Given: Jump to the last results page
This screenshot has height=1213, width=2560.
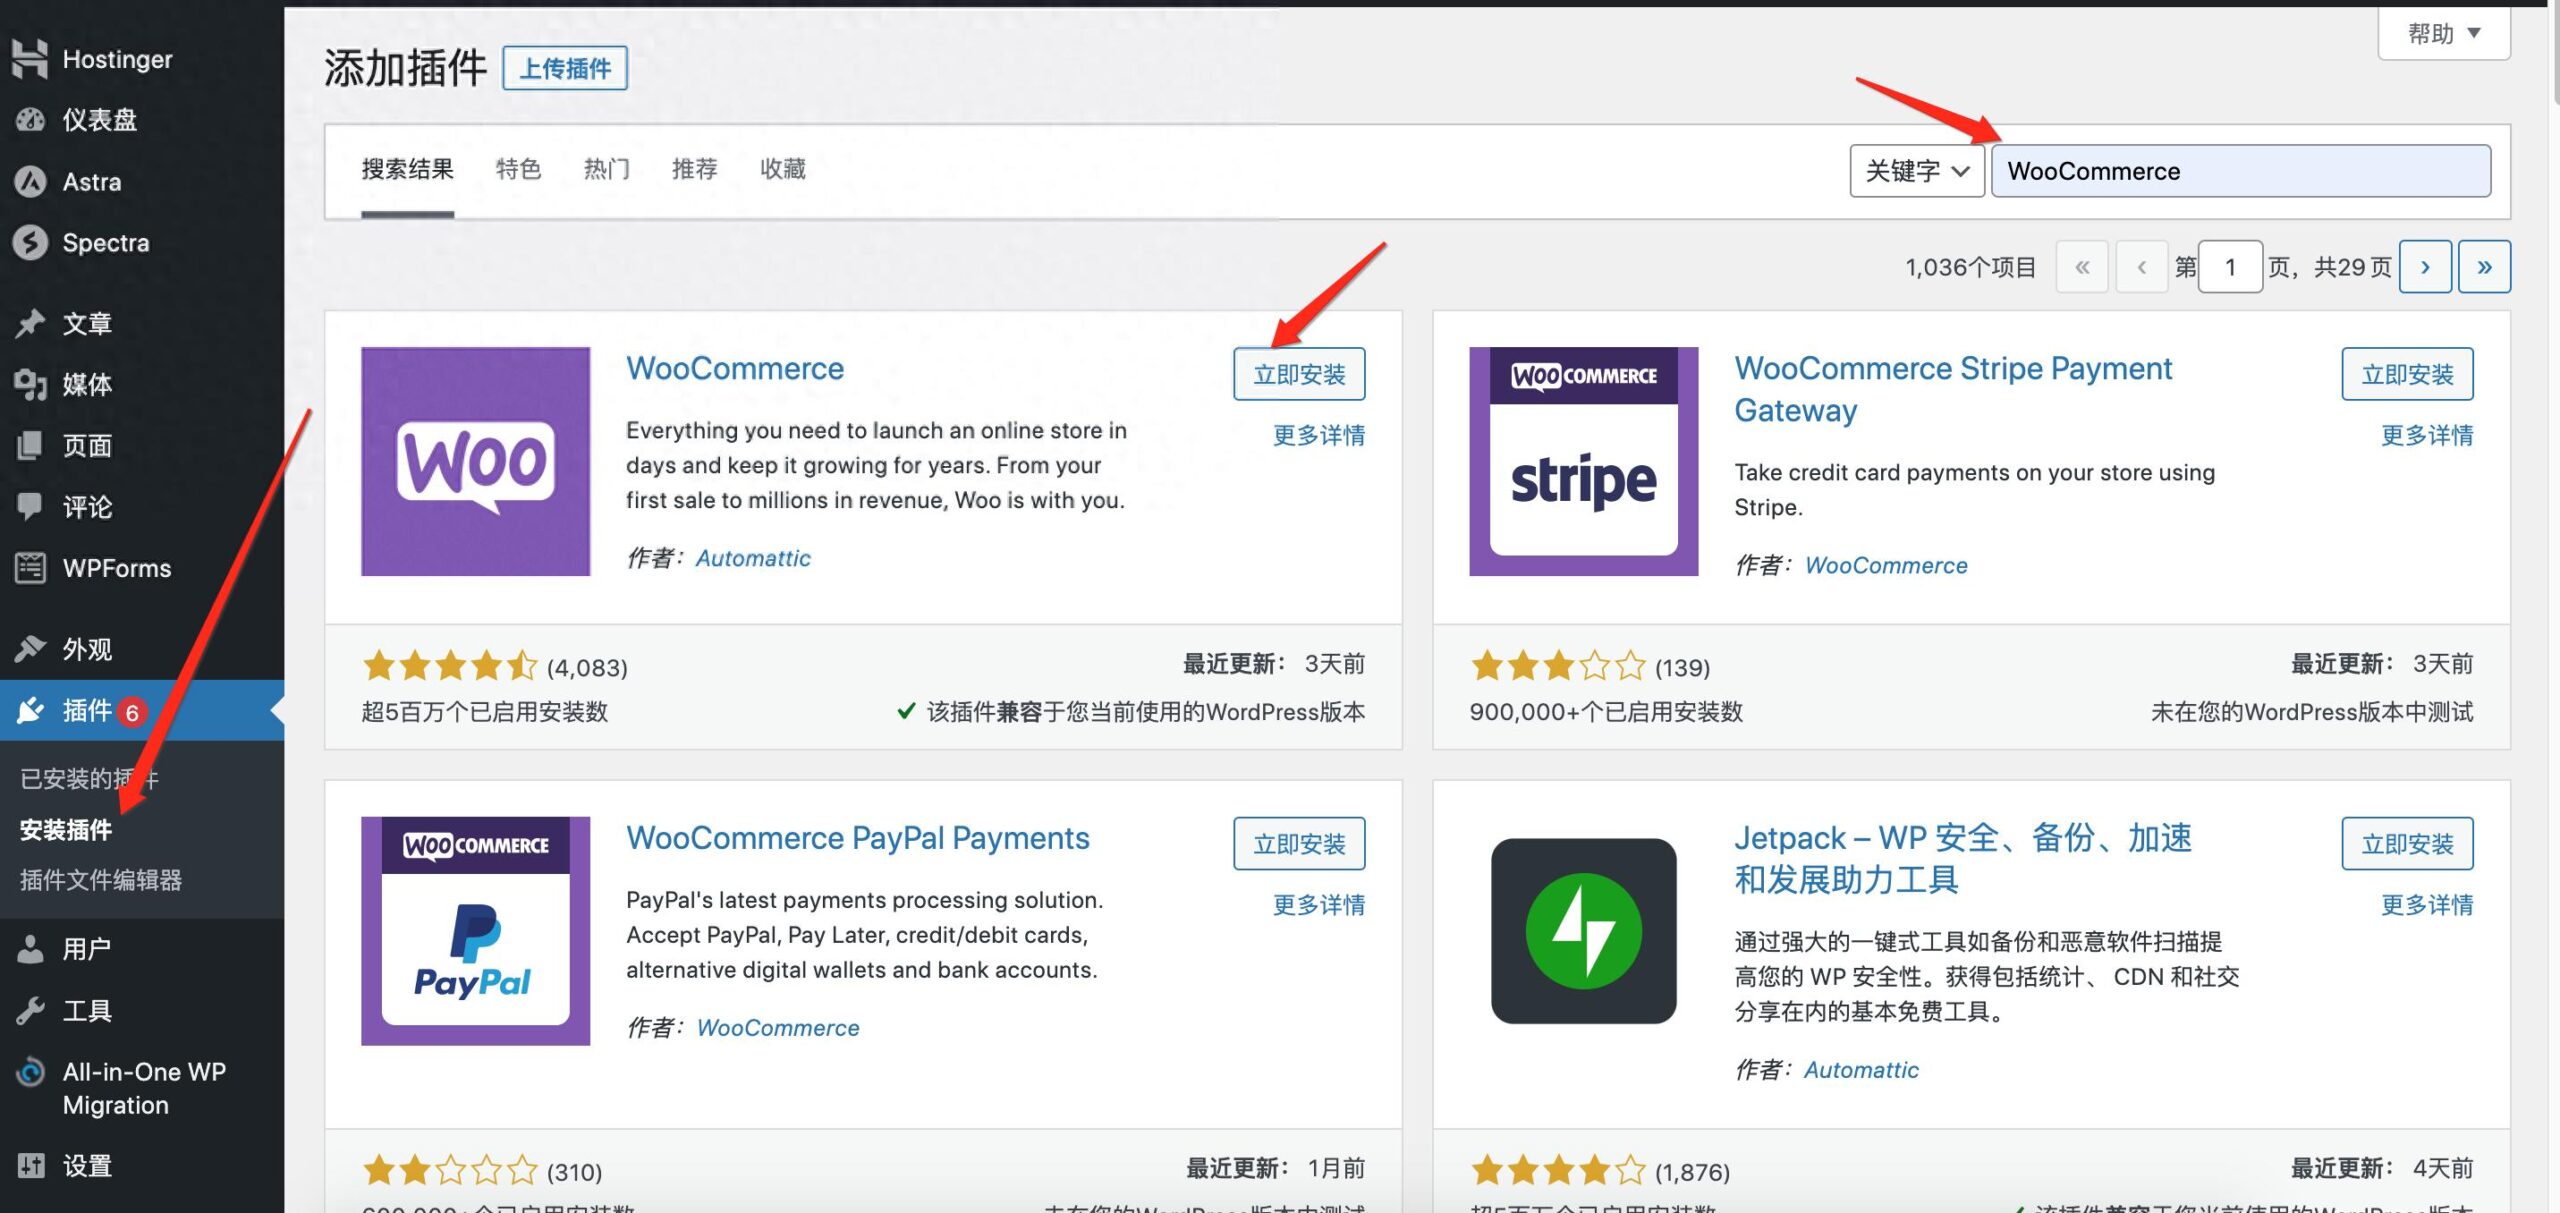Looking at the screenshot, I should click(2484, 267).
